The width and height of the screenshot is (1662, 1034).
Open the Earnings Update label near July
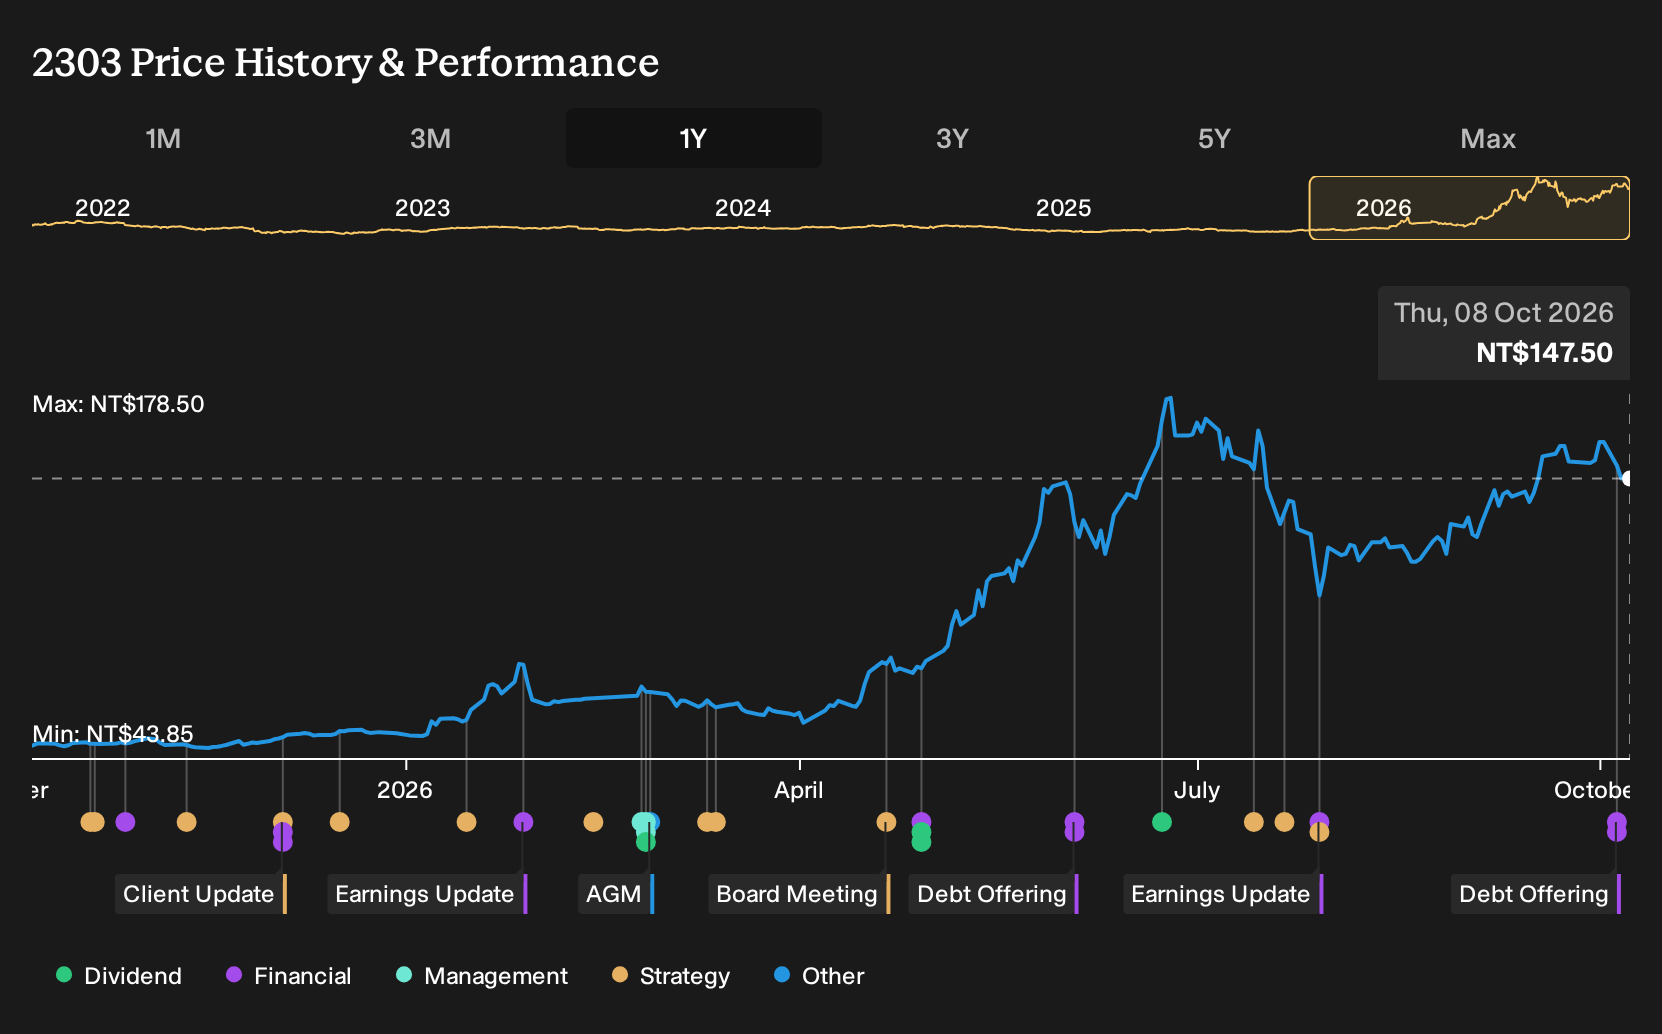pos(1223,894)
